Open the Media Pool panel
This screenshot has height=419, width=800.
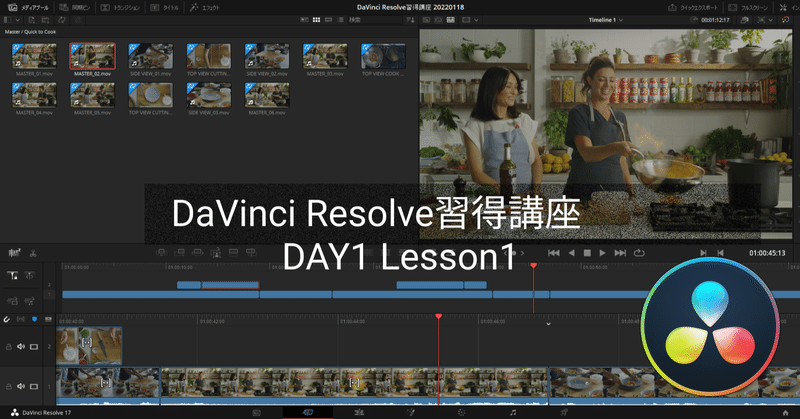point(29,7)
